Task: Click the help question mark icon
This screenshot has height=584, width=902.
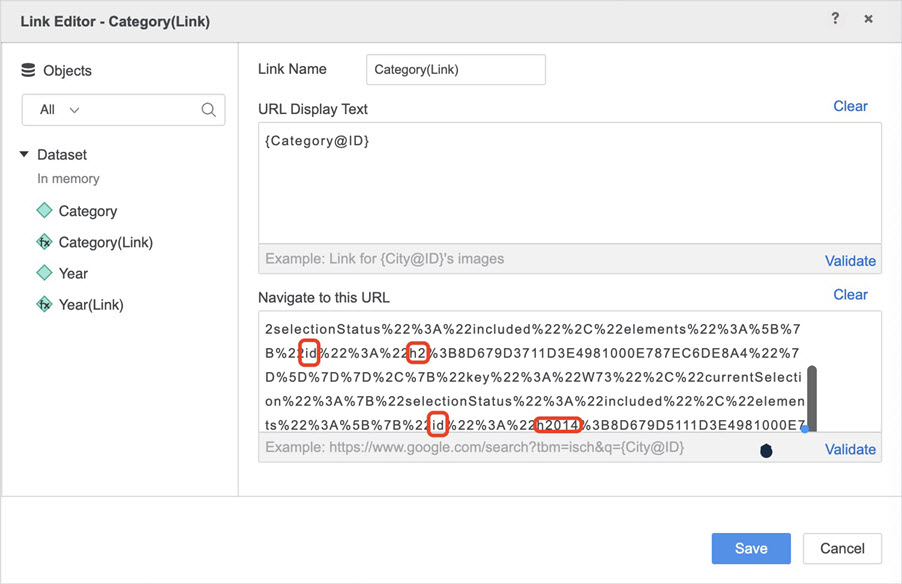Action: [835, 19]
